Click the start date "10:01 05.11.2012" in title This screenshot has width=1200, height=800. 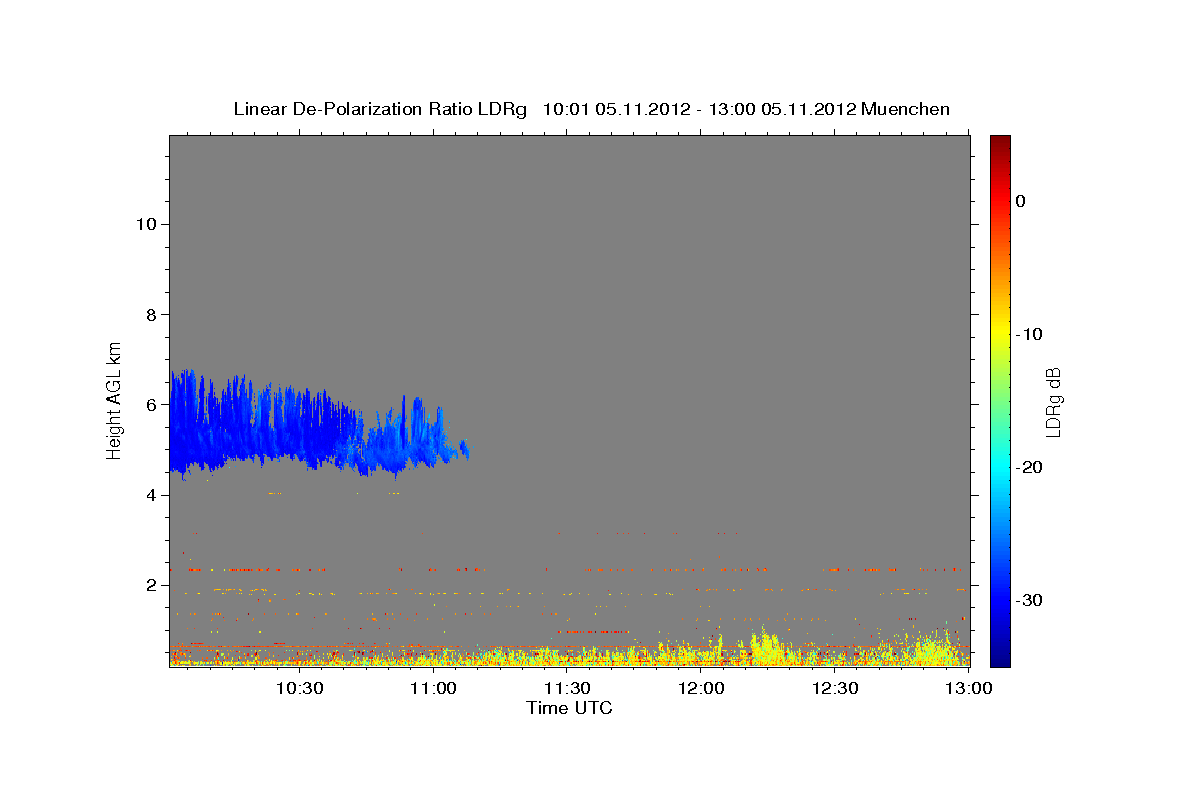coord(616,109)
